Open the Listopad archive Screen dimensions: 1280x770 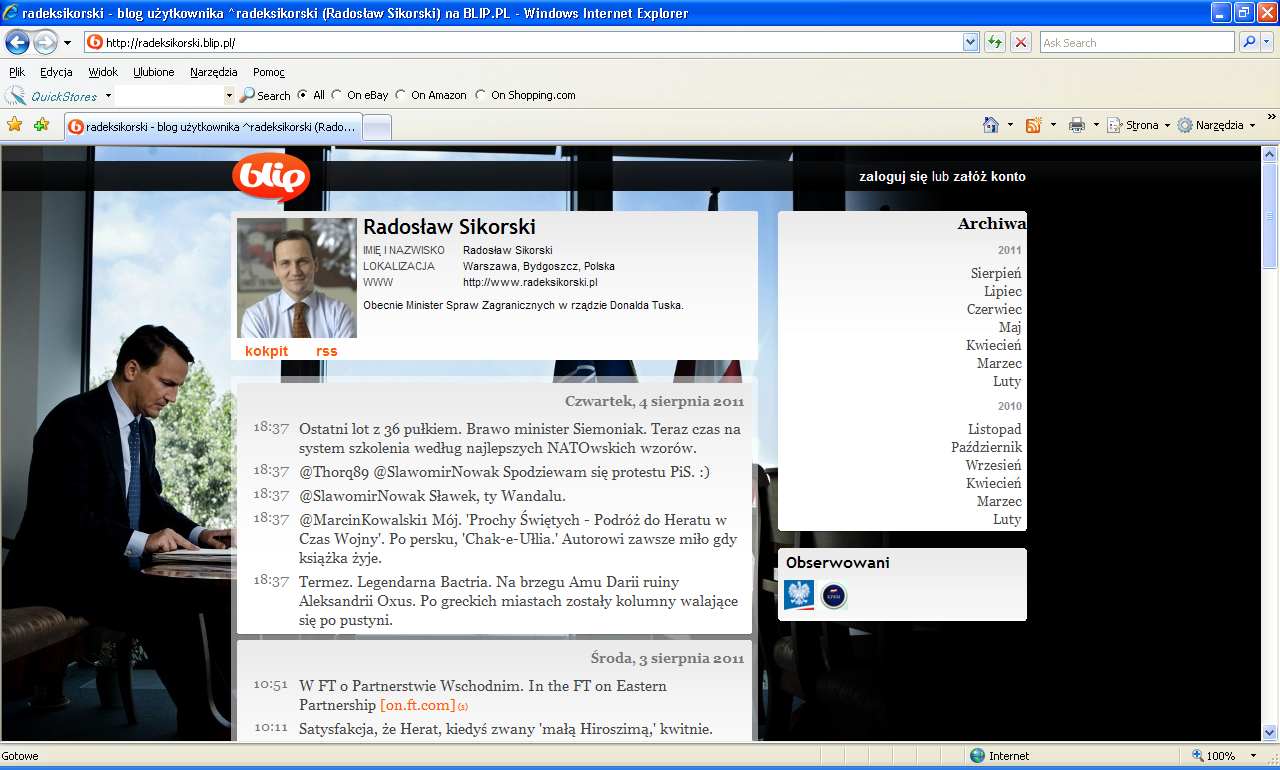(995, 429)
